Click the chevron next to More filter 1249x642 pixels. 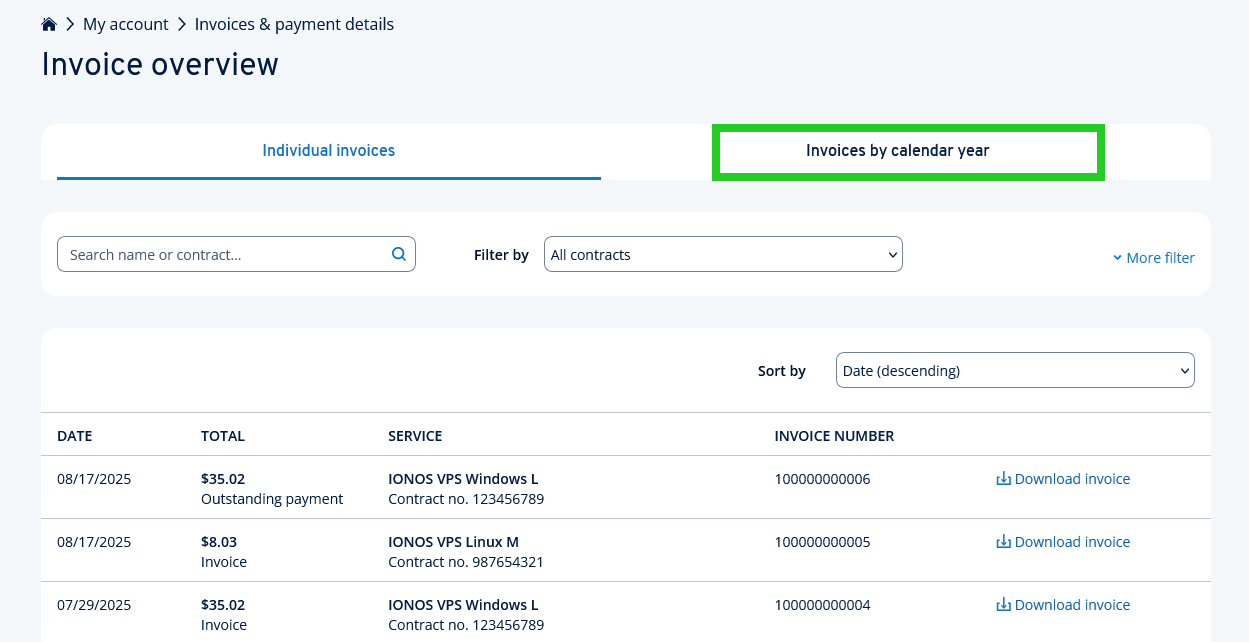[x=1117, y=257]
